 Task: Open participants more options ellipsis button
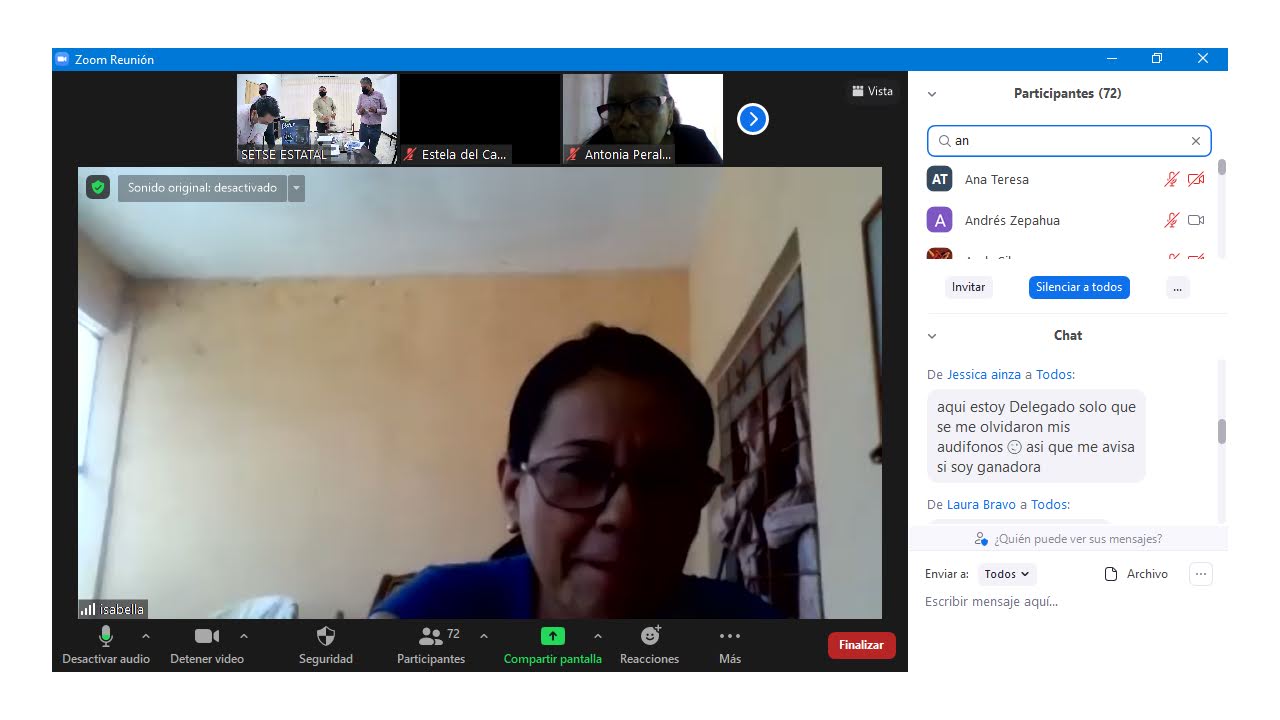point(1177,287)
